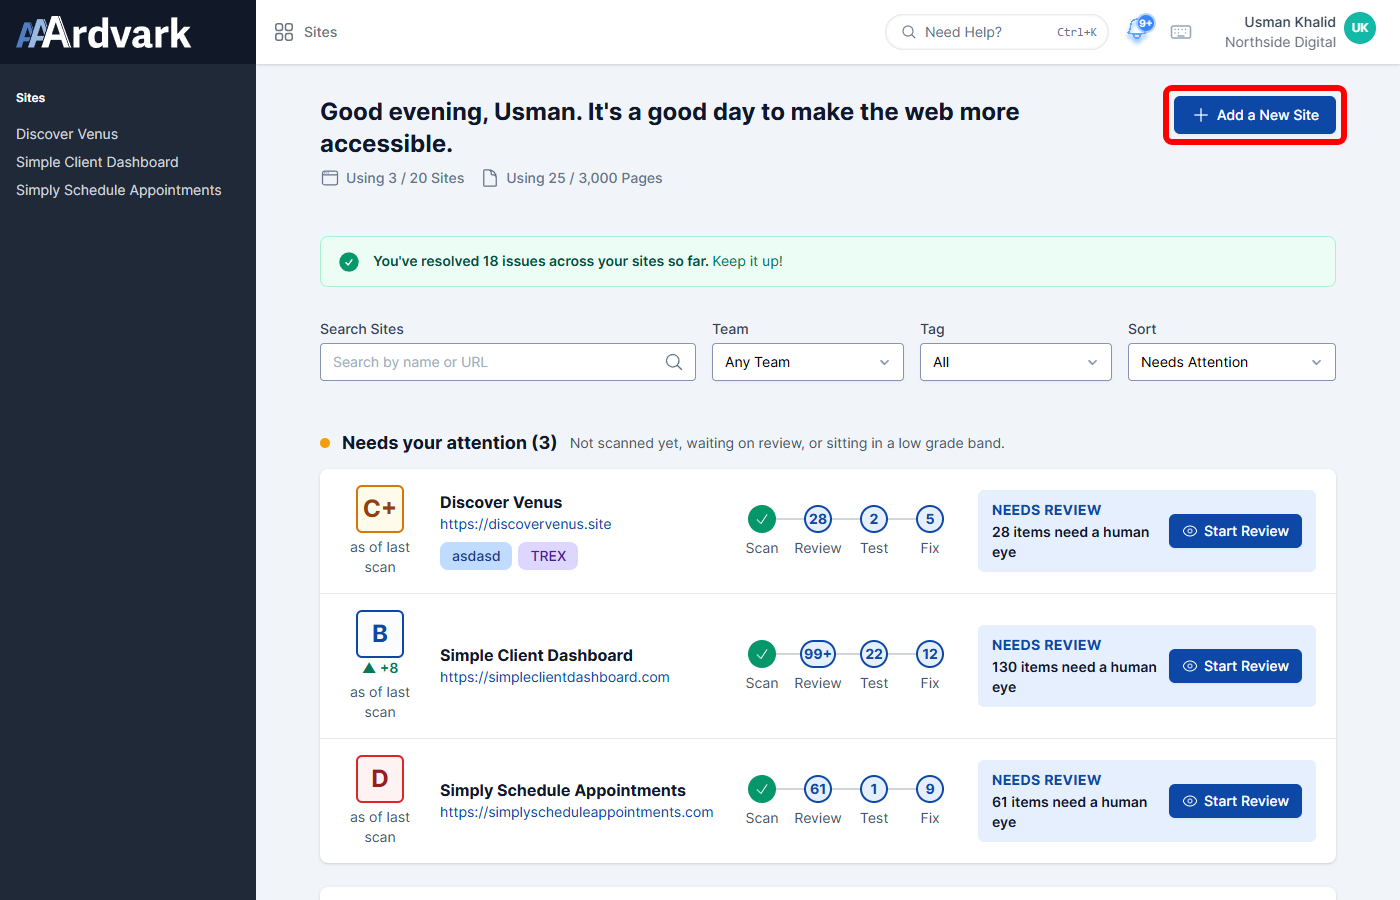Start Review for Simple Client Dashboard
1400x900 pixels.
[x=1235, y=666]
